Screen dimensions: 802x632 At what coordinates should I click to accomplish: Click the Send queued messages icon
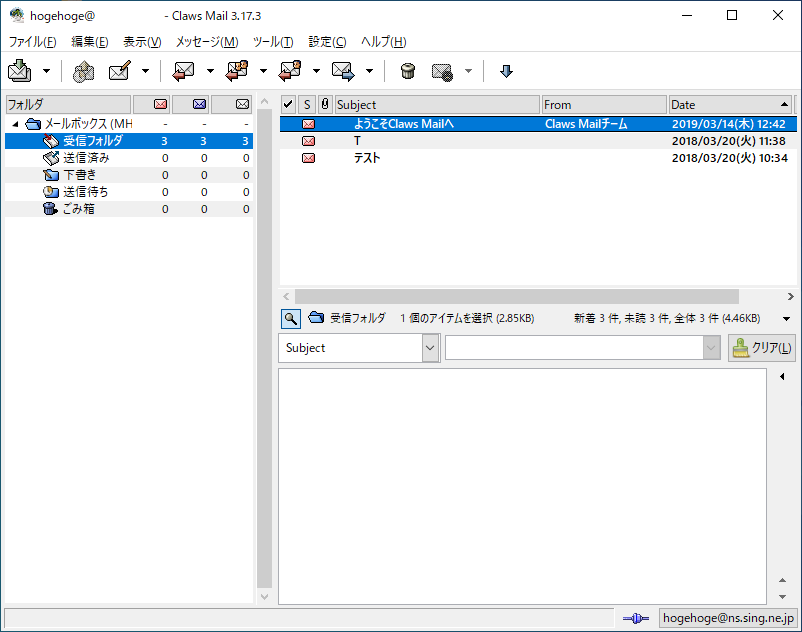click(x=83, y=71)
